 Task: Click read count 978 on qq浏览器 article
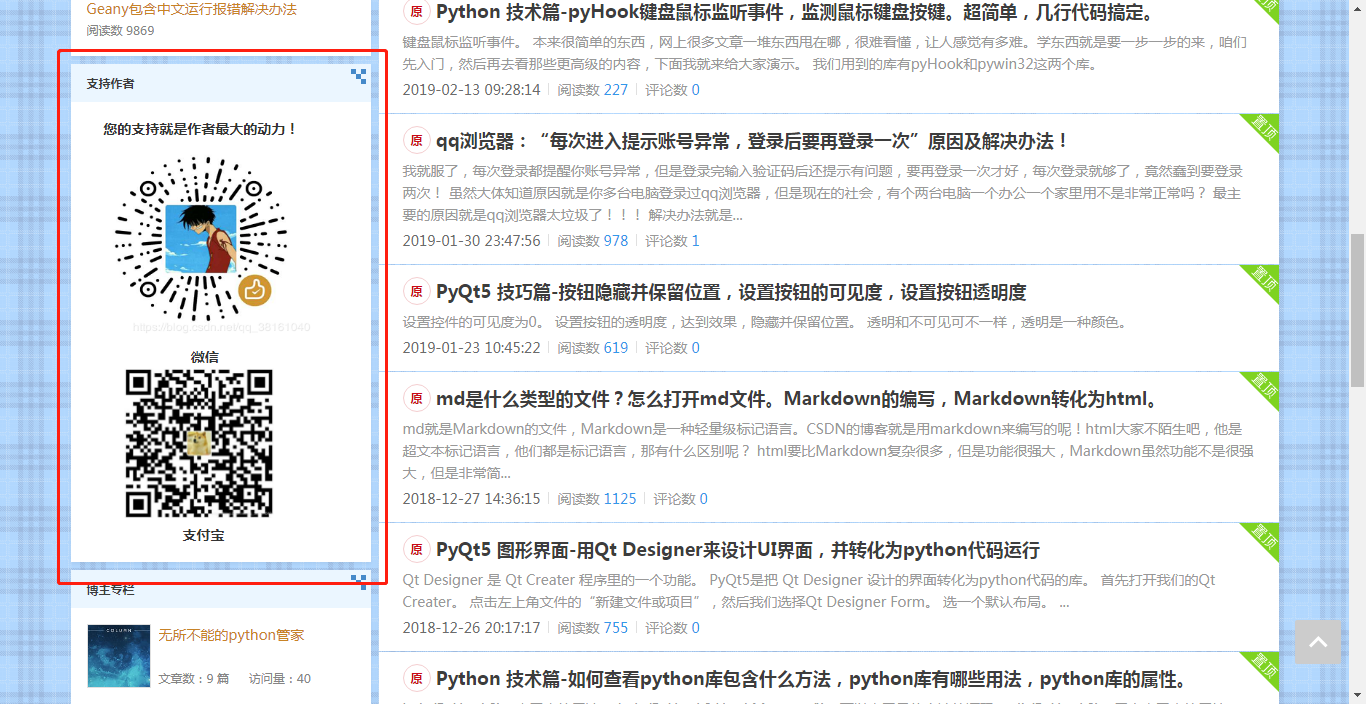(x=616, y=241)
